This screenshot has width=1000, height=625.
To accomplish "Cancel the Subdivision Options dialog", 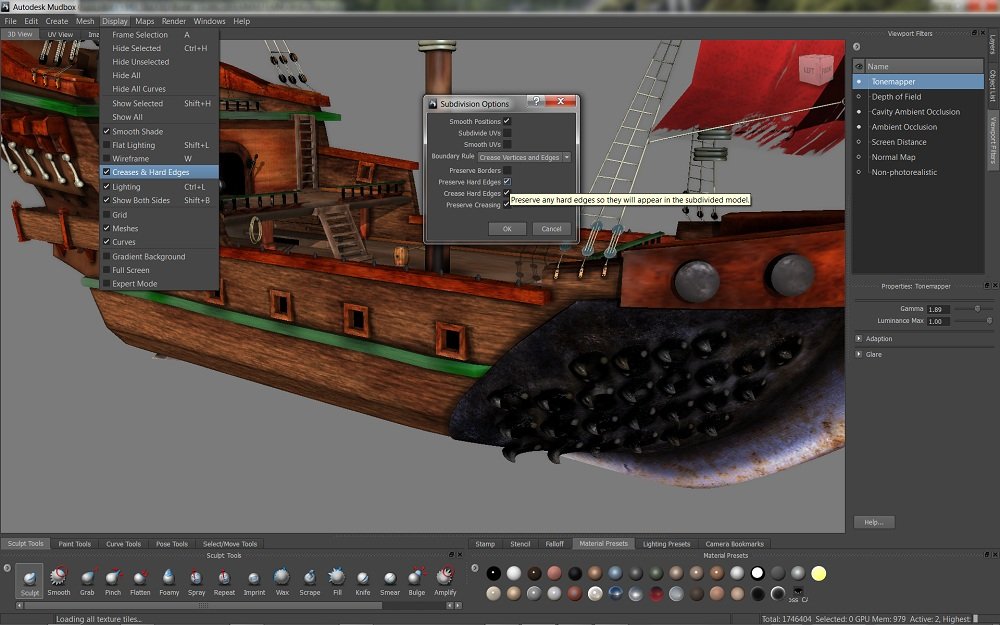I will point(552,228).
